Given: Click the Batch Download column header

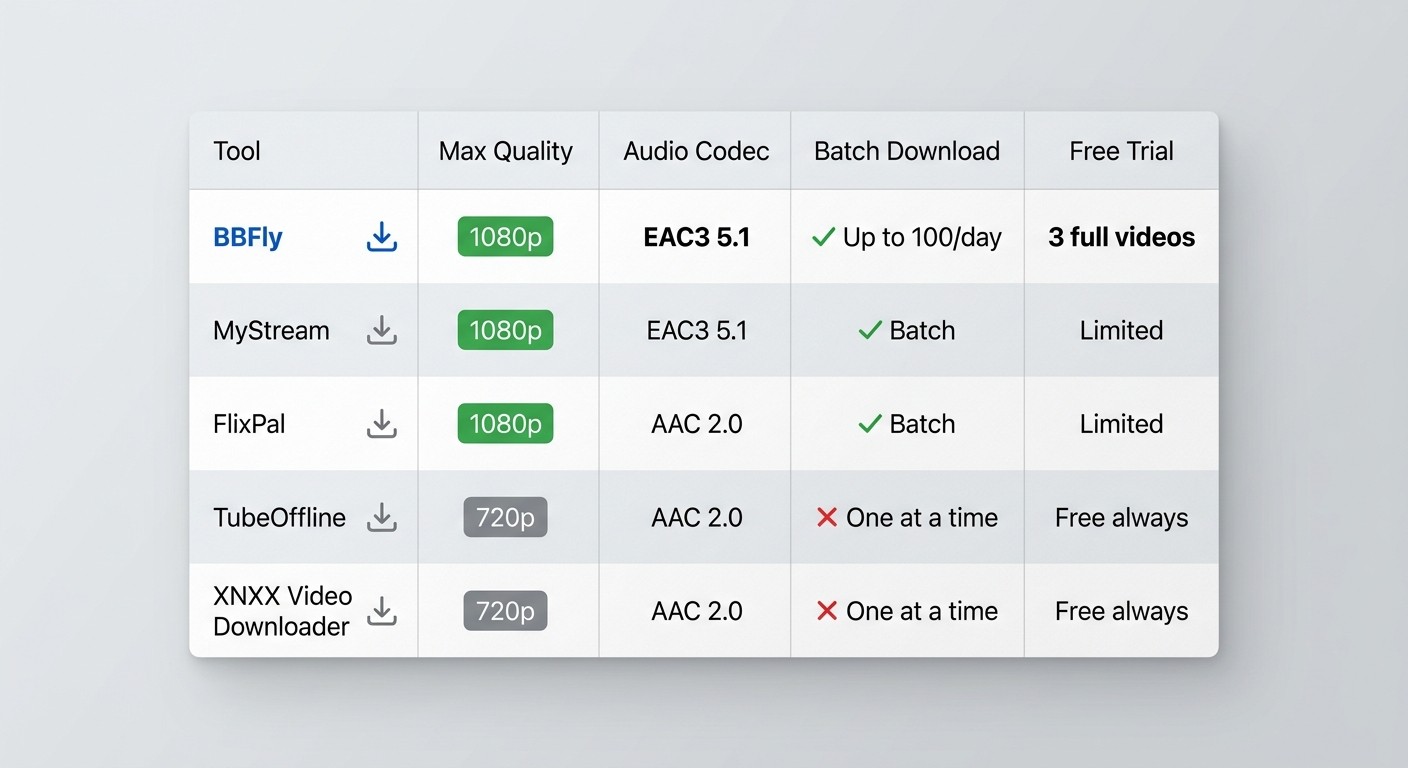Looking at the screenshot, I should click(907, 151).
